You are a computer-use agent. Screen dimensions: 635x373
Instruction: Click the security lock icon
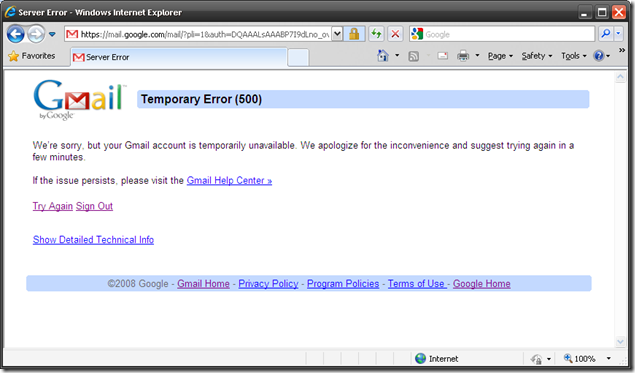354,34
